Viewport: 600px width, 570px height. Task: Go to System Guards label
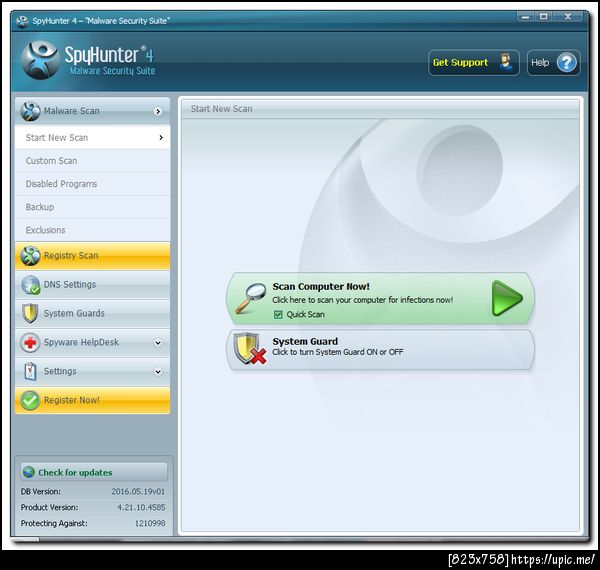coord(74,313)
